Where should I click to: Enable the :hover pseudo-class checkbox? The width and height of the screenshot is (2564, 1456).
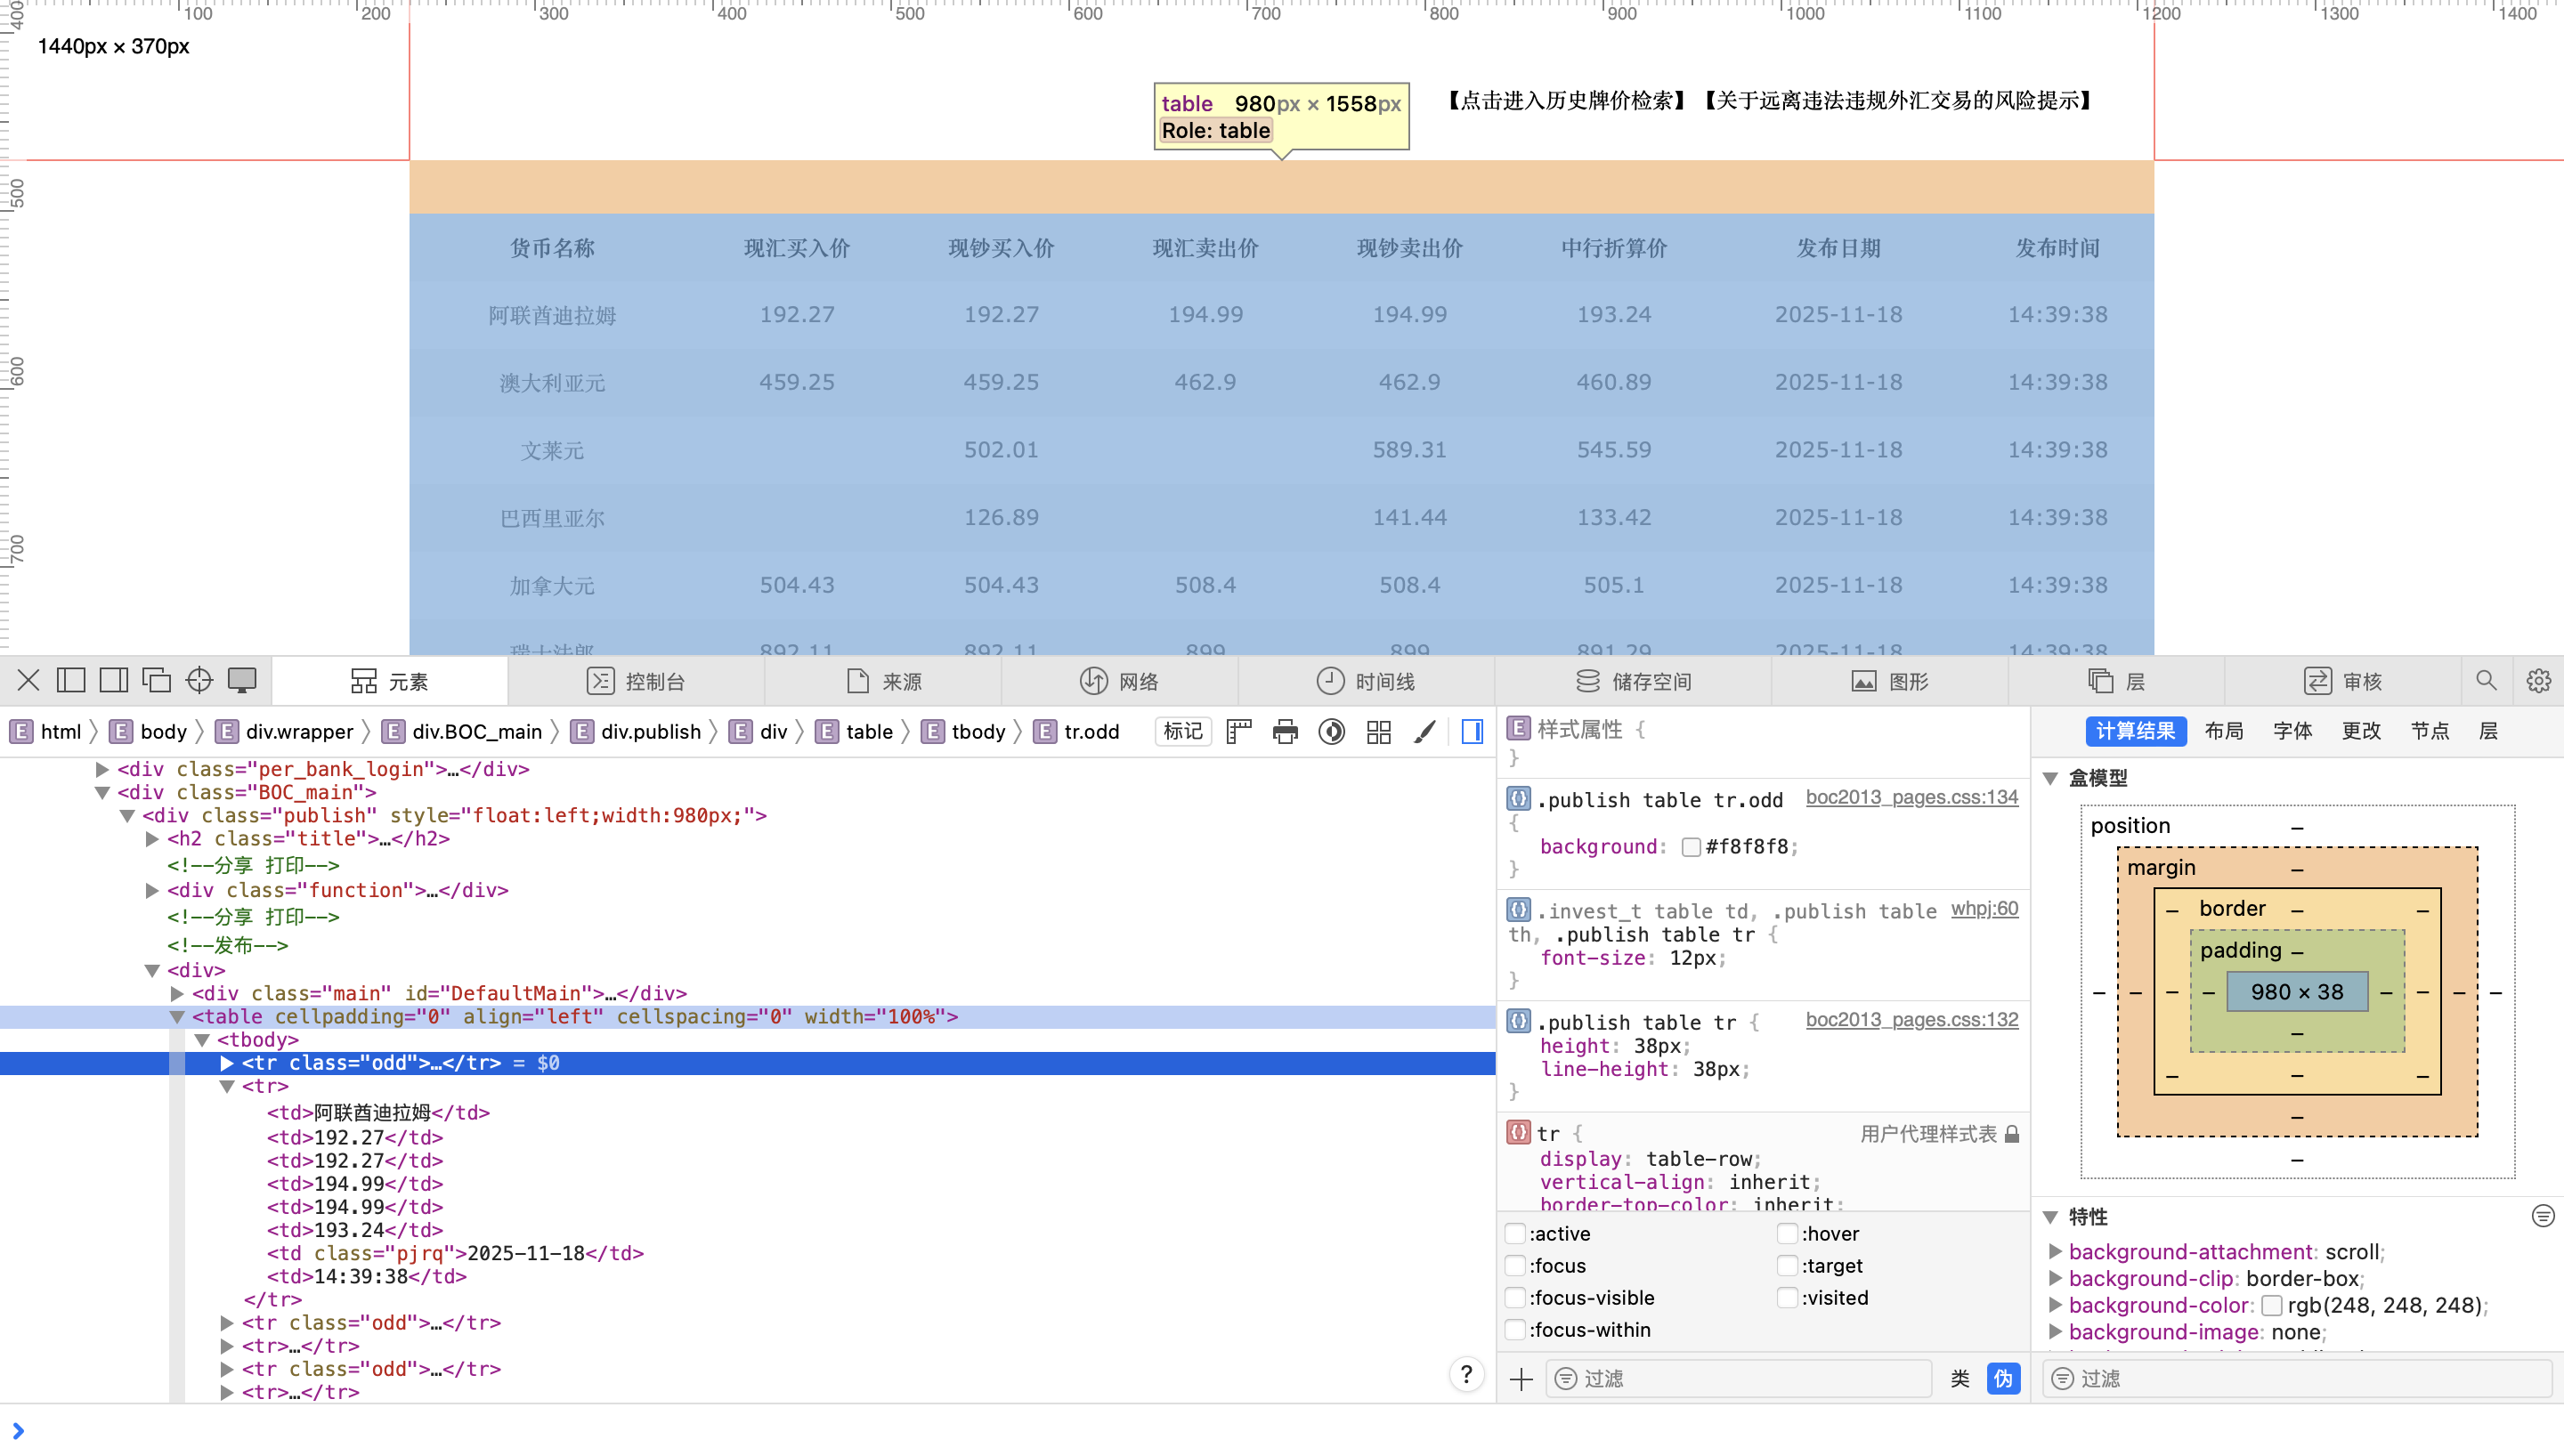click(1788, 1234)
